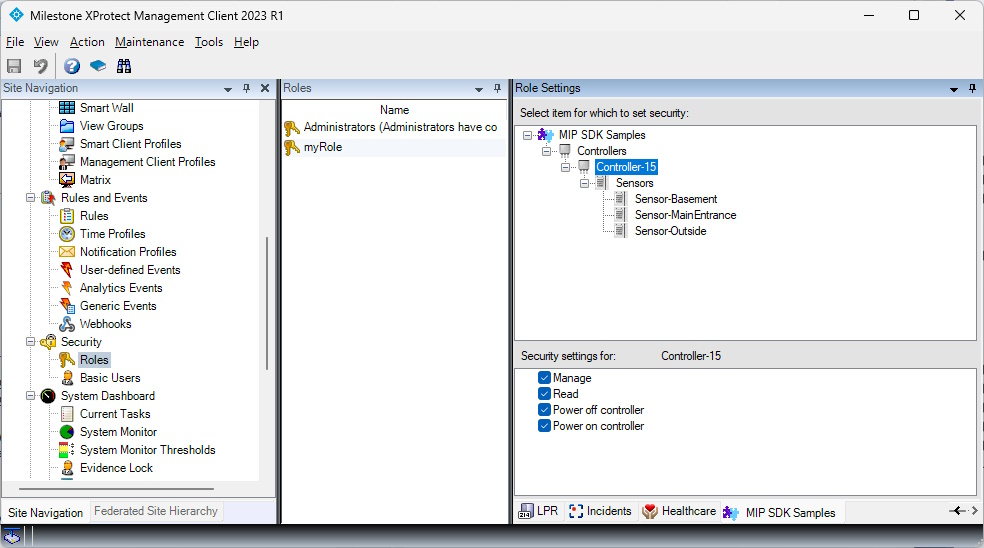Screen dimensions: 984x548
Task: Click the View Groups folder icon
Action: [67, 126]
